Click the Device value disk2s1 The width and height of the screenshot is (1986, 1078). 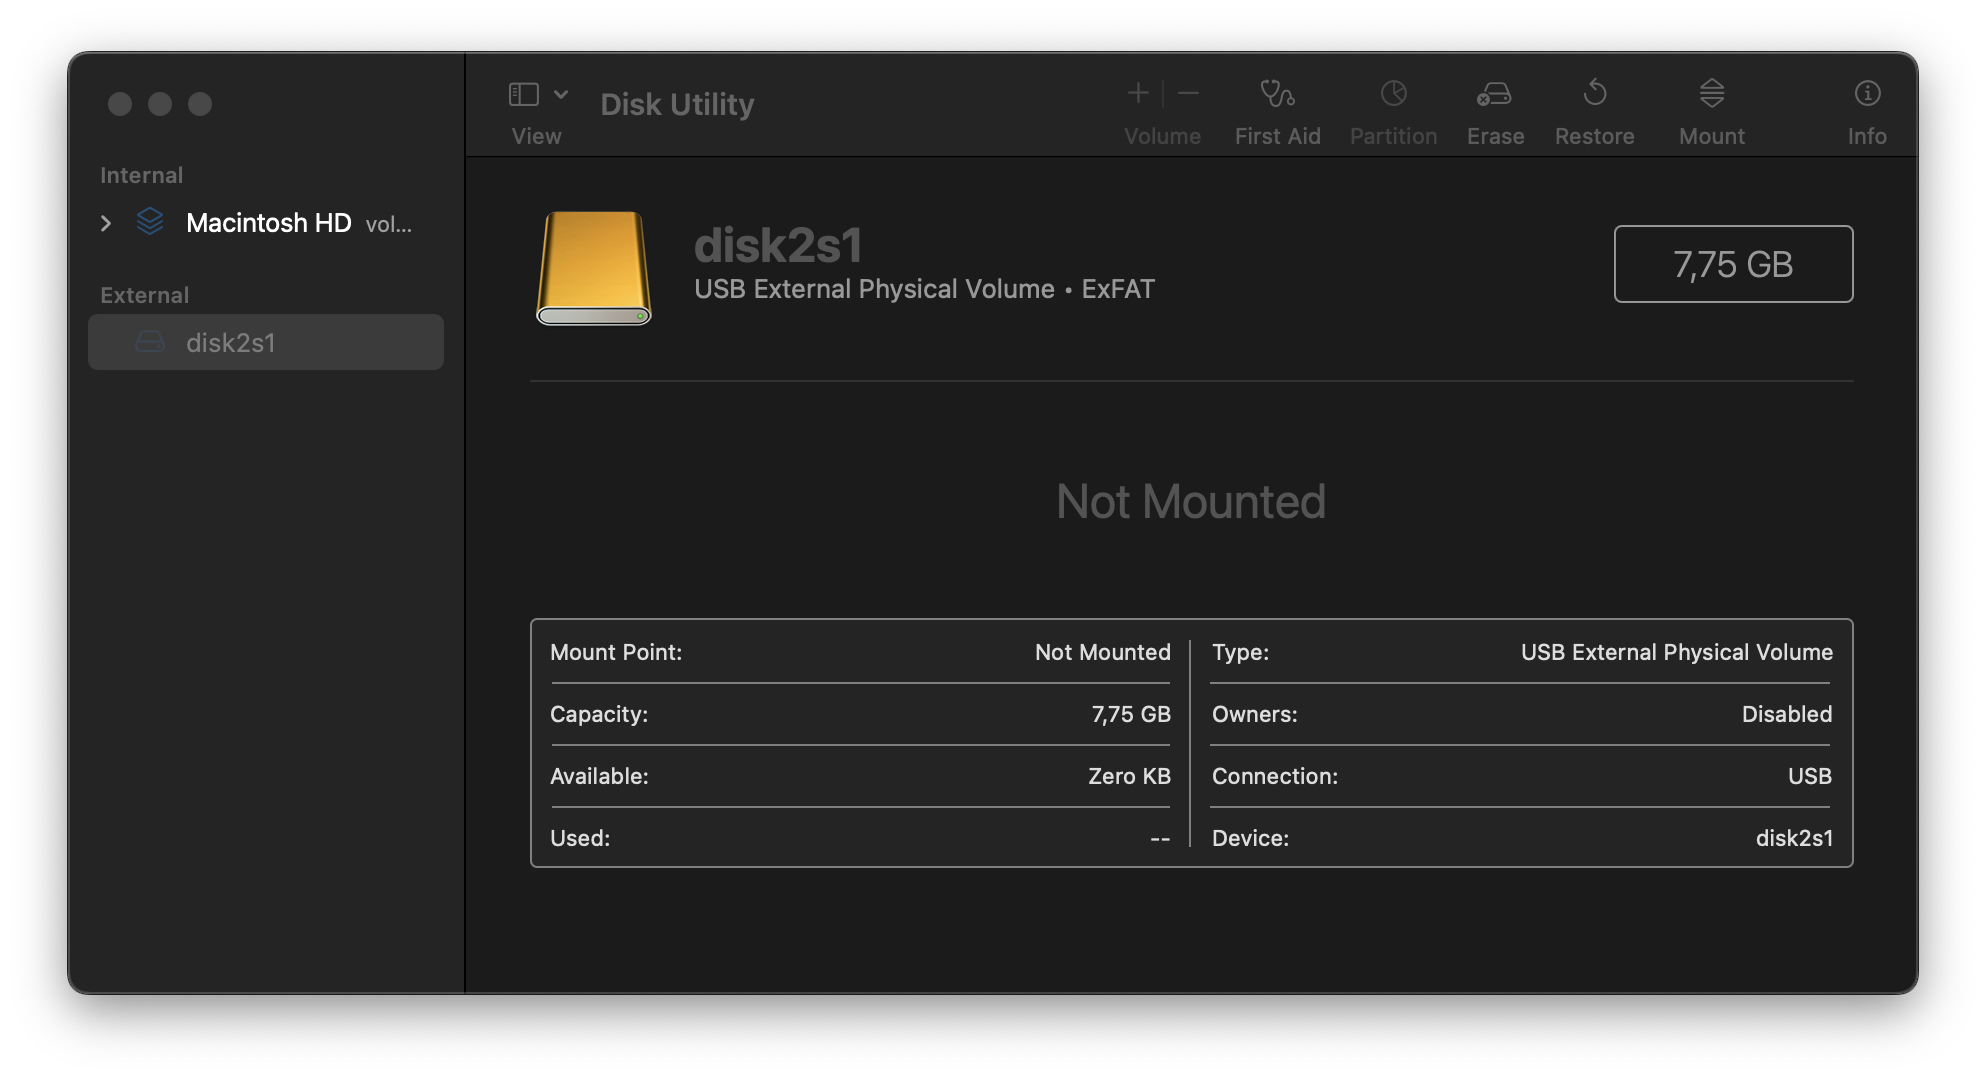point(1794,838)
